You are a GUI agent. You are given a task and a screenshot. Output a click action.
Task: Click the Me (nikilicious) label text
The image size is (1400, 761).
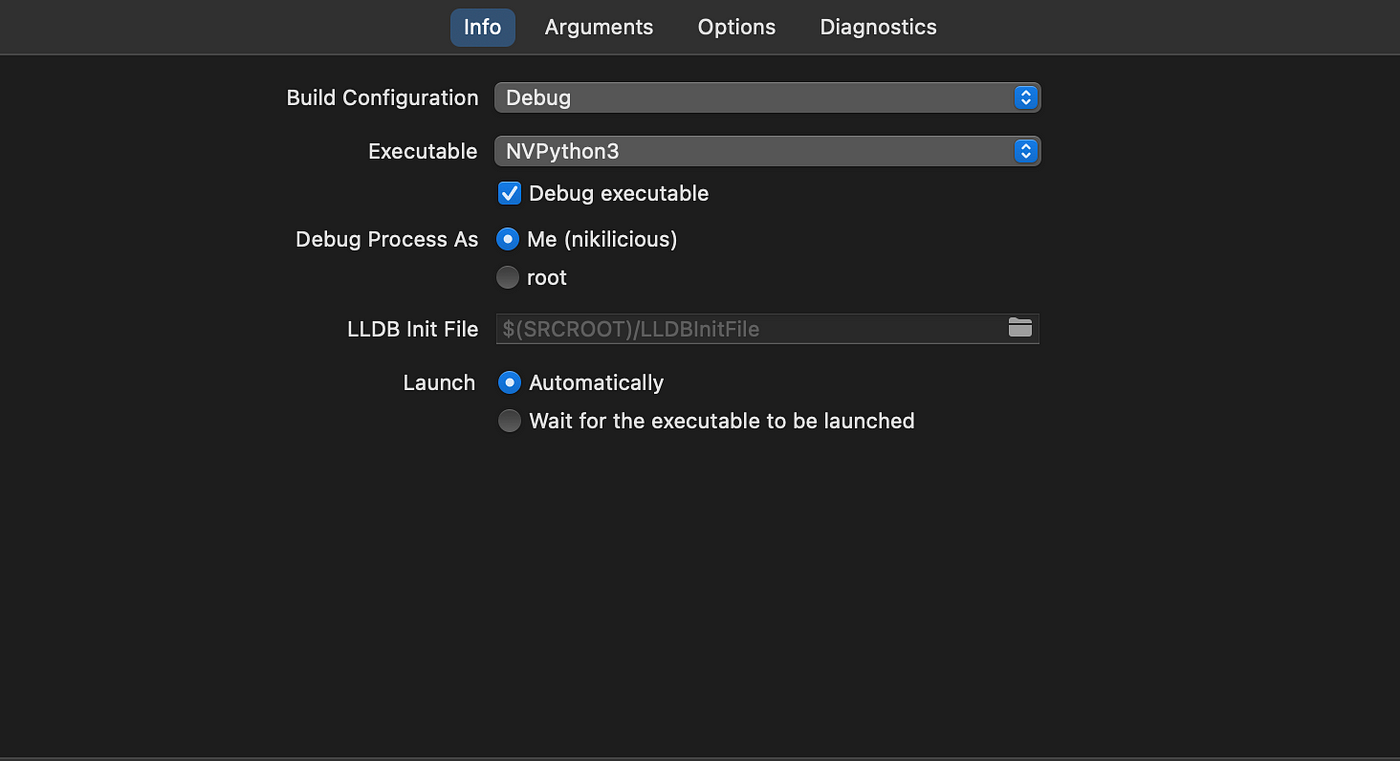602,239
